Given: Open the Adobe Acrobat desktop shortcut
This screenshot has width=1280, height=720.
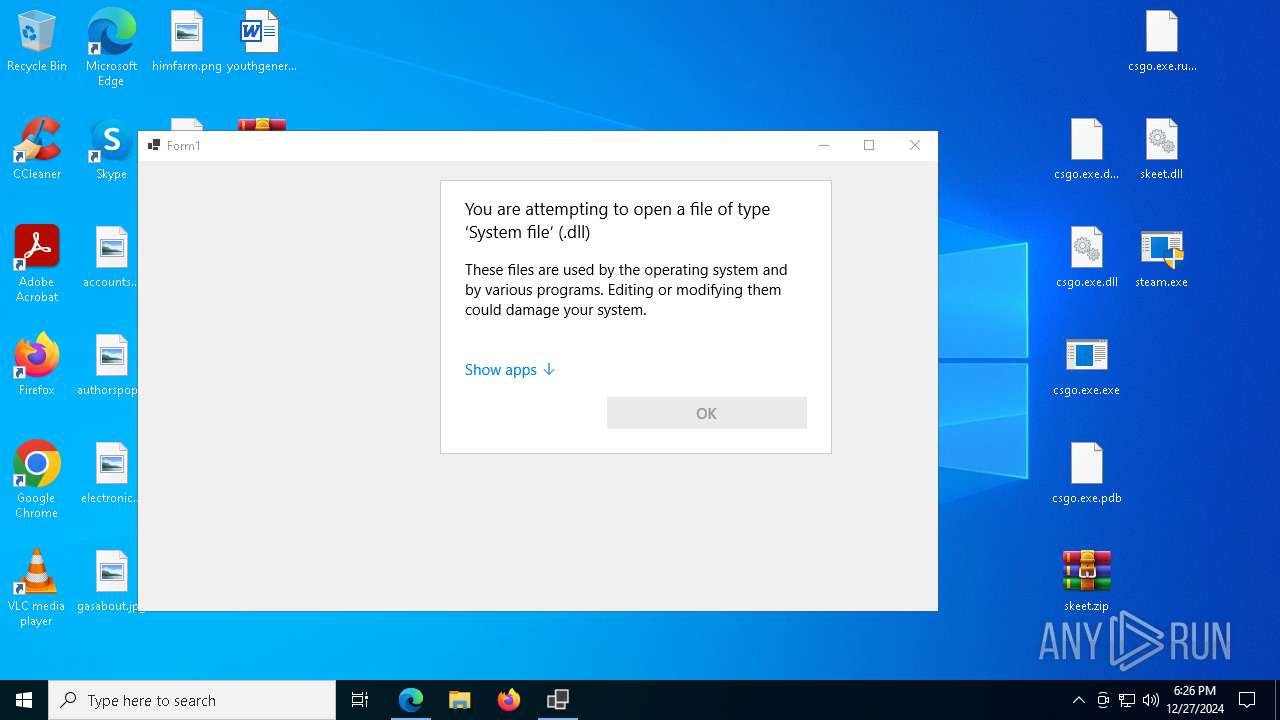Looking at the screenshot, I should (x=37, y=264).
